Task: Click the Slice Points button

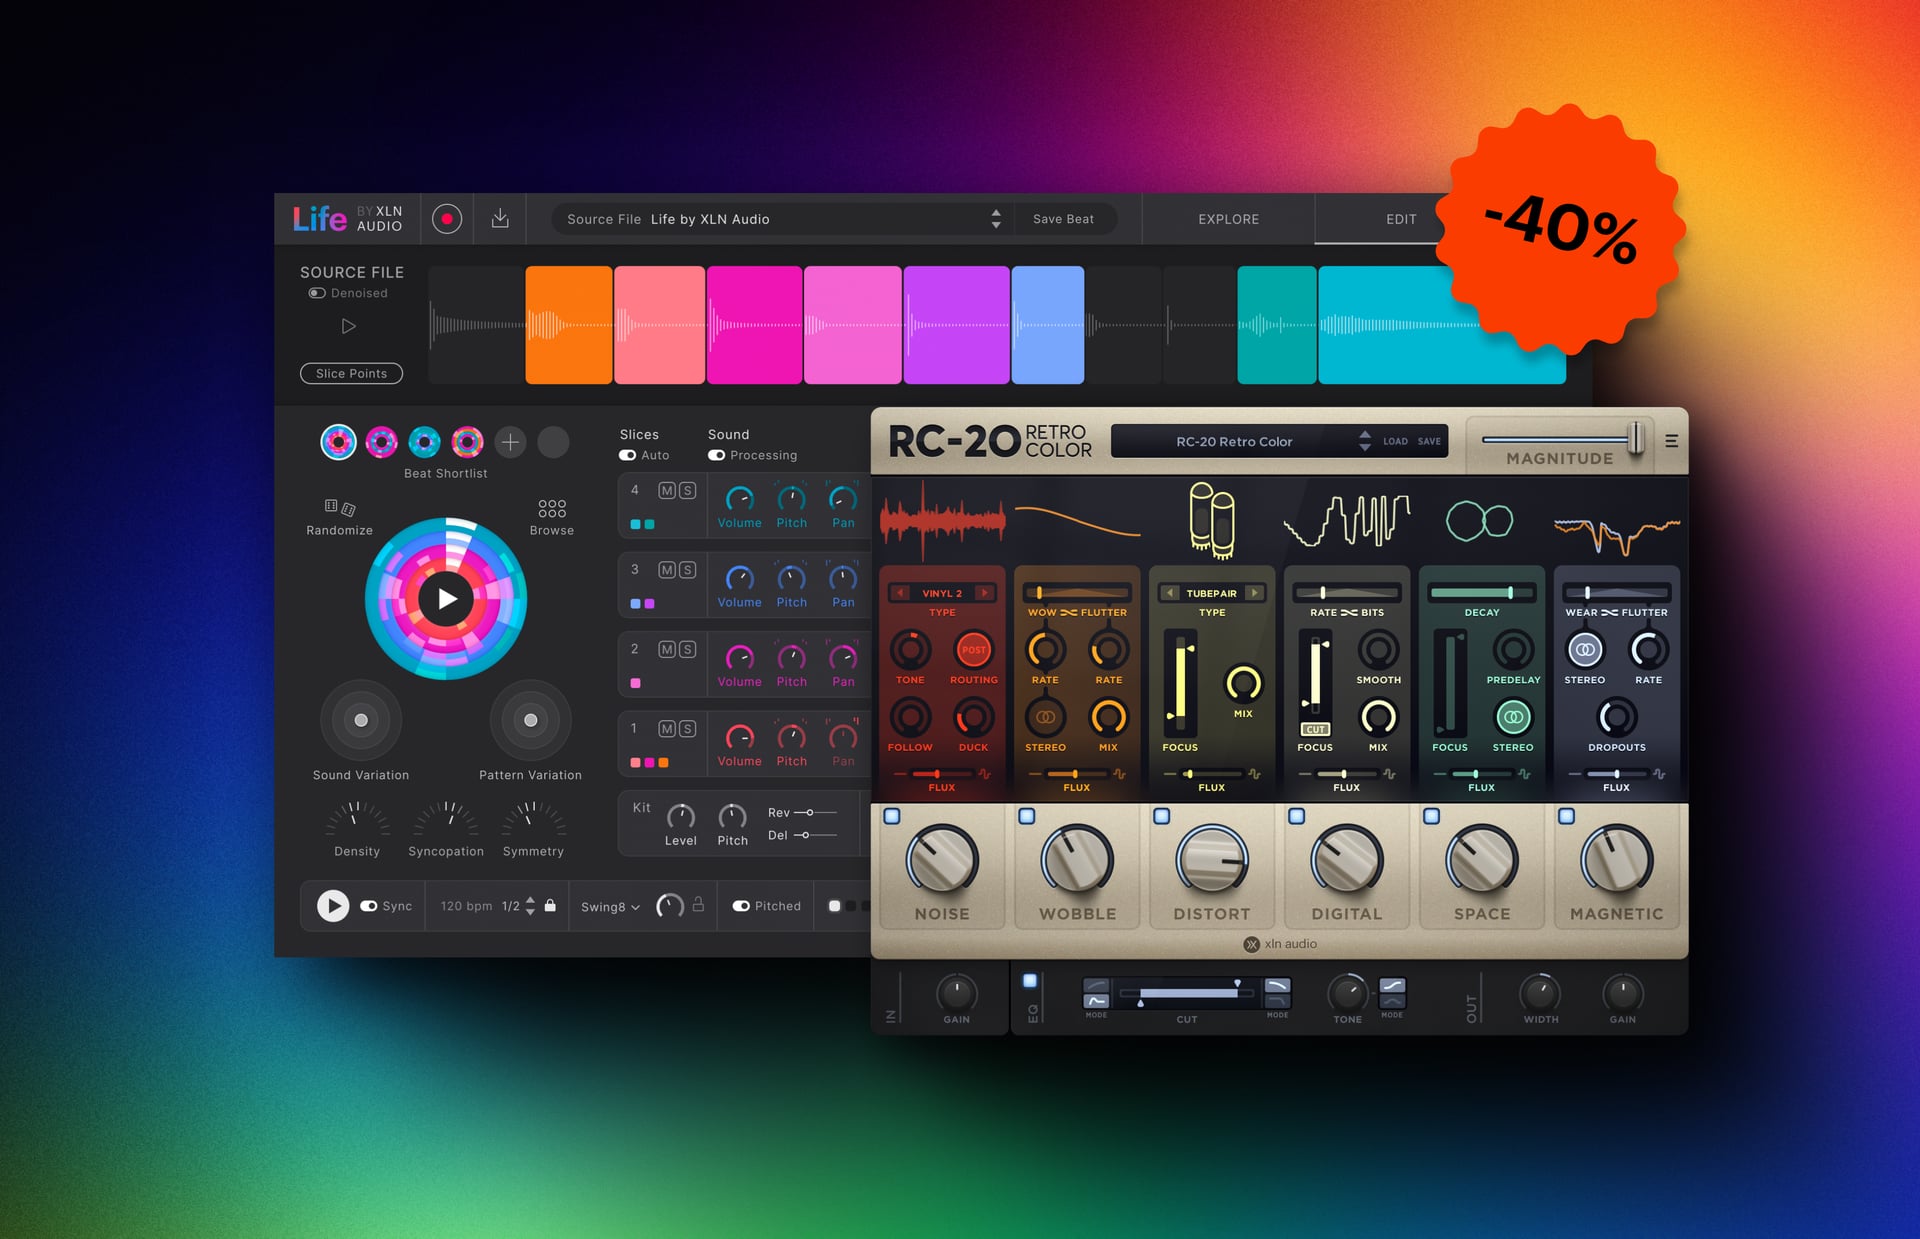Action: click(351, 373)
